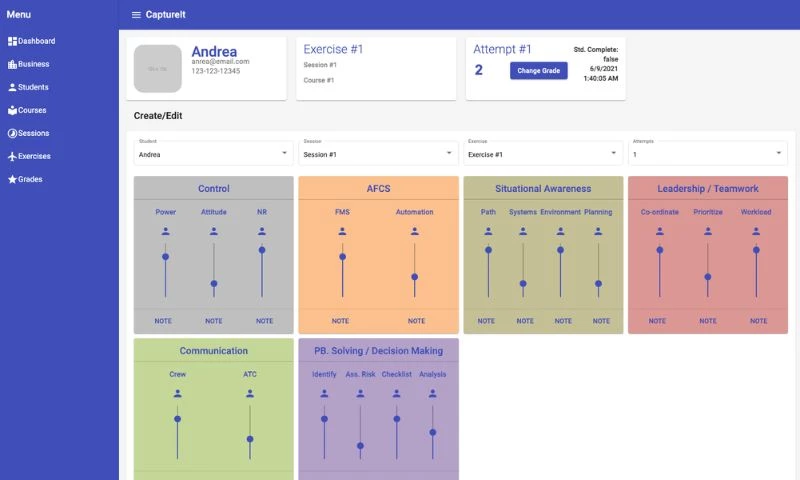Click the hamburger menu icon beside CaptureIt
The width and height of the screenshot is (800, 480).
coord(136,15)
